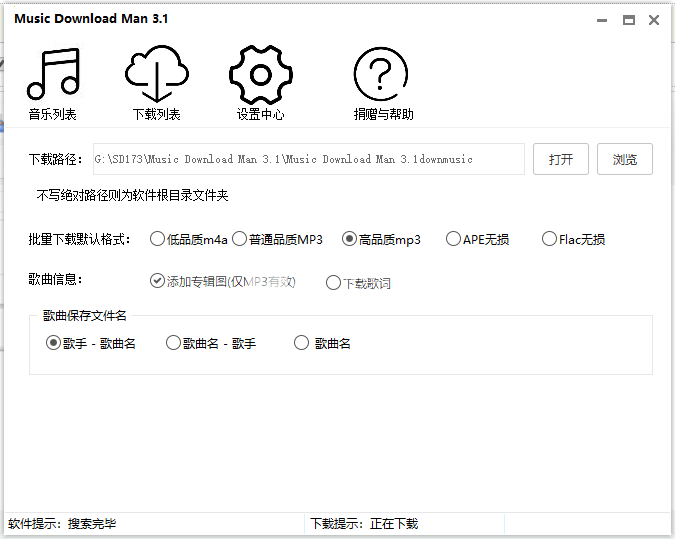Click the Music Download Man 3.1 title

point(91,19)
